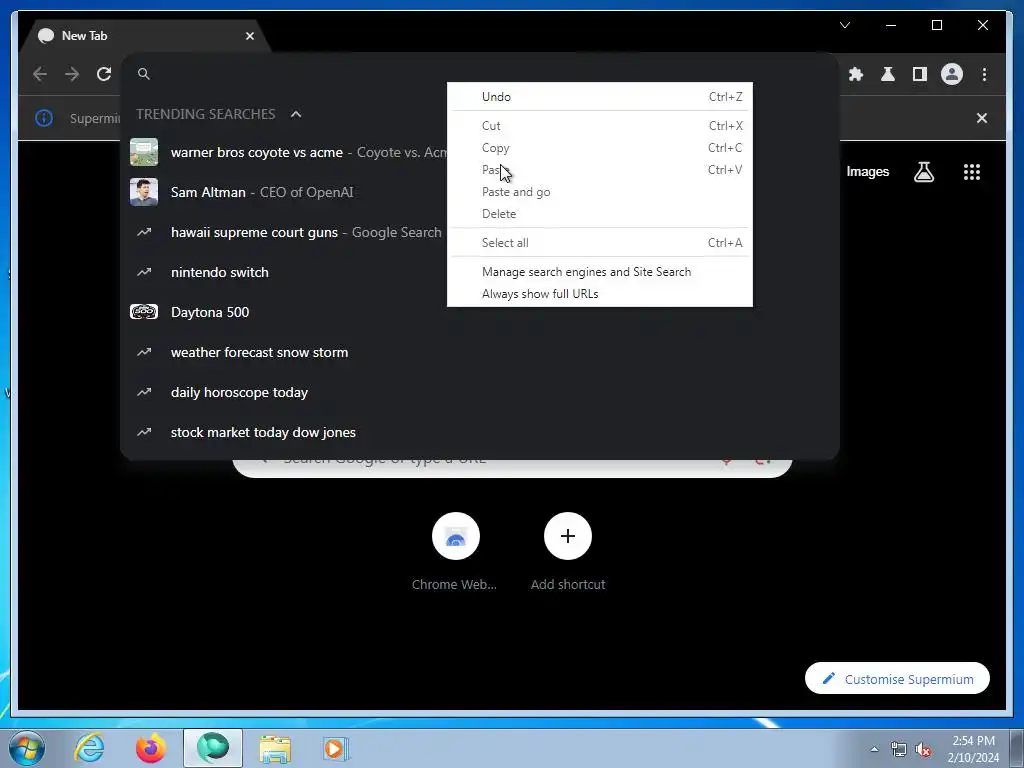This screenshot has height=768, width=1024.
Task: Open Windows Explorer folder on taskbar
Action: 275,748
